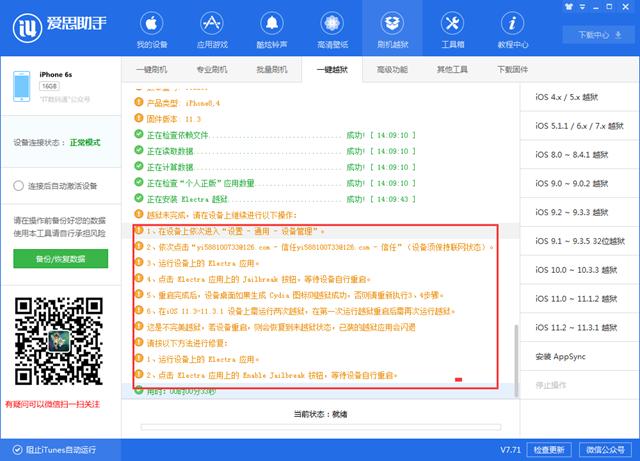The width and height of the screenshot is (640, 461).
Task: Open the title bar dropdown menu icon
Action: (x=582, y=7)
